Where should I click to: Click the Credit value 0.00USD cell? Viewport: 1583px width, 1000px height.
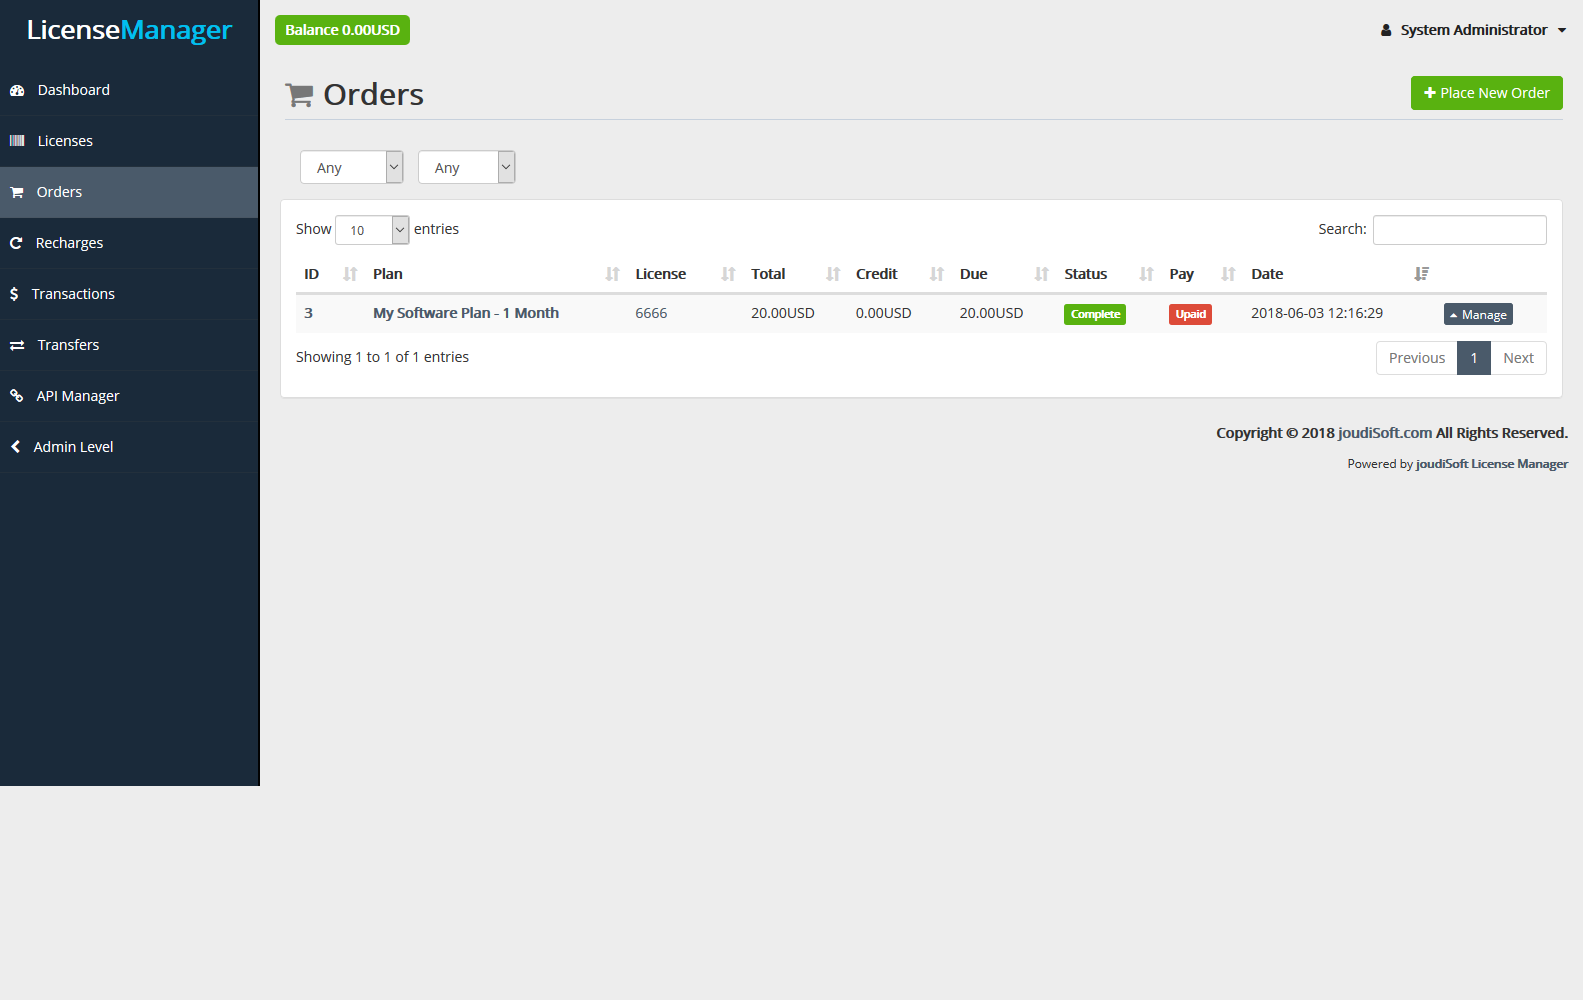tap(883, 313)
